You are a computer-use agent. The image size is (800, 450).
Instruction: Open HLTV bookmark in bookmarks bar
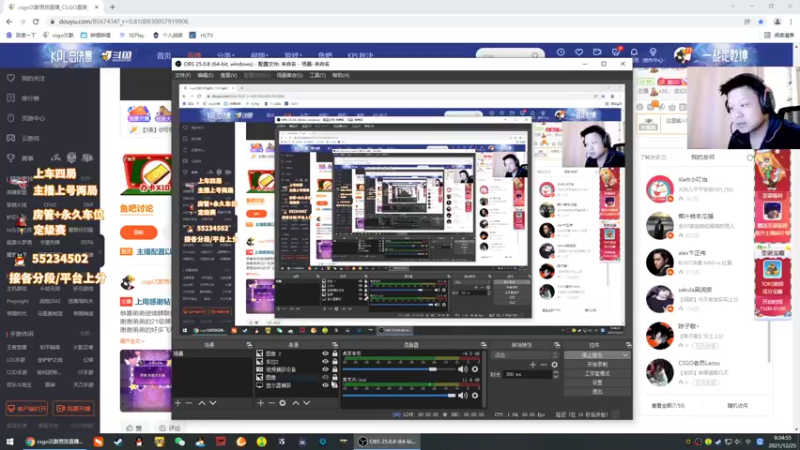point(202,35)
